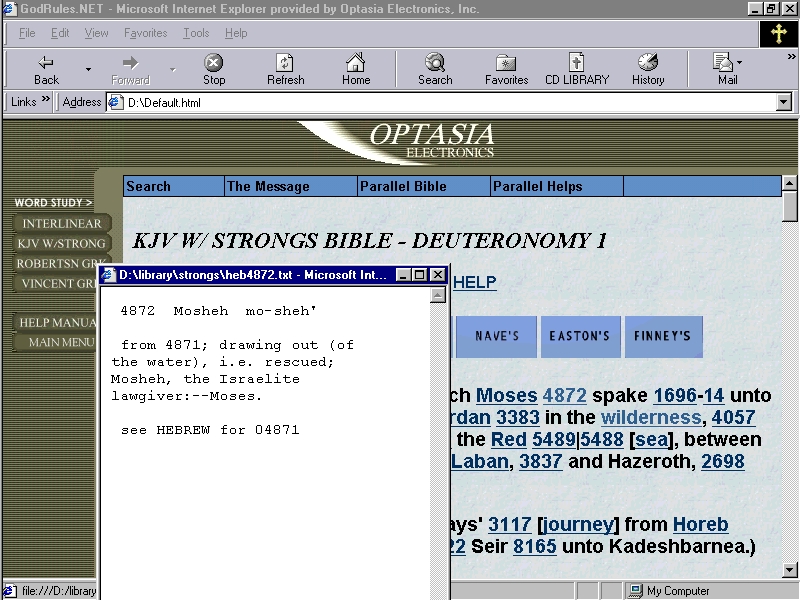
Task: Expand the Links toolbar chevron
Action: pyautogui.click(x=46, y=101)
